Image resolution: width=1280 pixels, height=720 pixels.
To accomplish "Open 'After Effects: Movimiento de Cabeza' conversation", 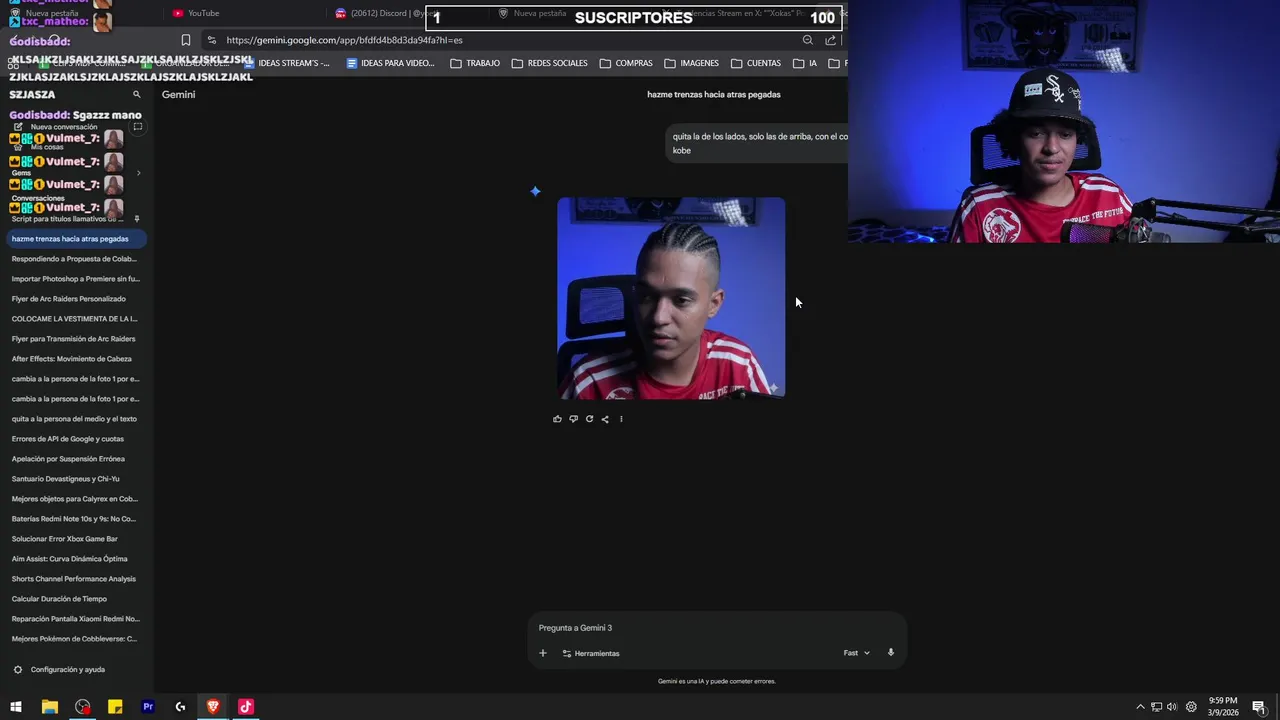I will pos(72,359).
